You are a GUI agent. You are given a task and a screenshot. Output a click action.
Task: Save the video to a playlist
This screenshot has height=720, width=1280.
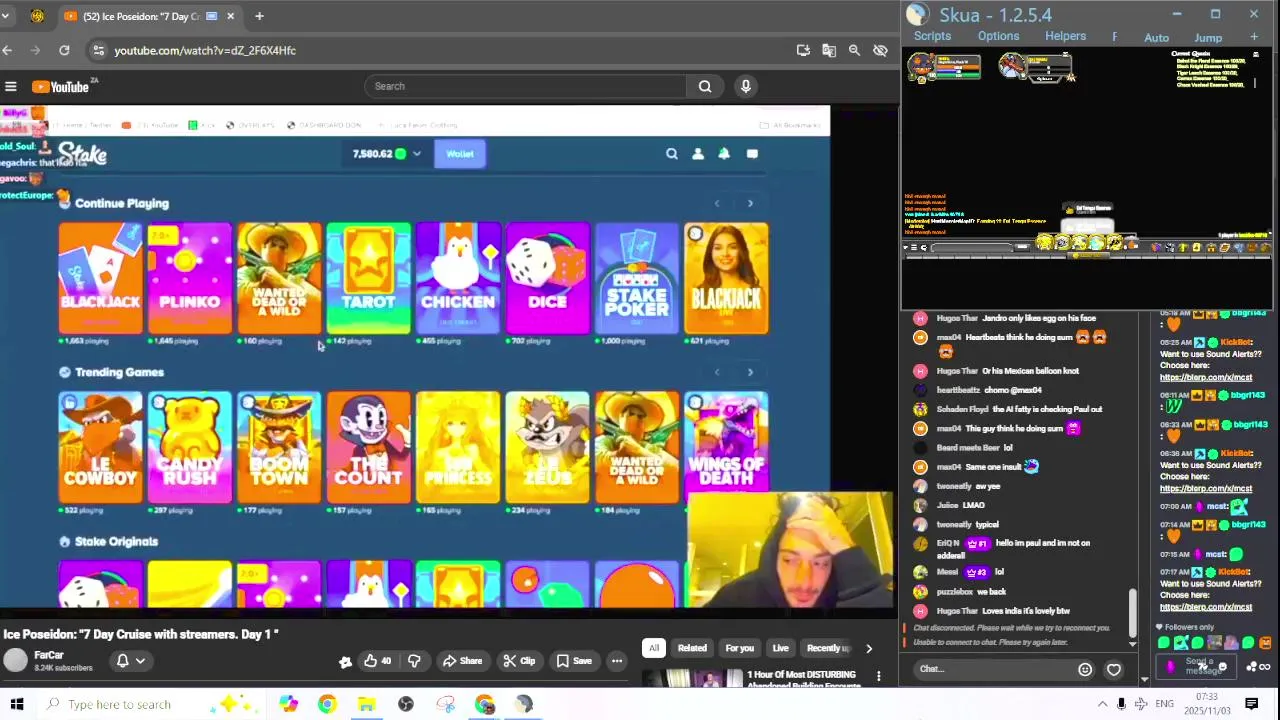tap(574, 660)
